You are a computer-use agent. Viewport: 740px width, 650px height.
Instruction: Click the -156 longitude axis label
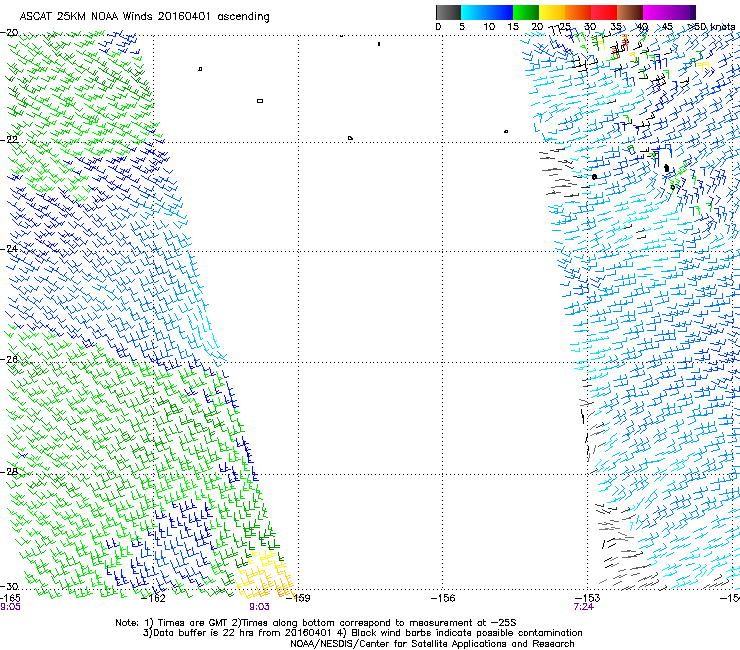click(x=443, y=598)
